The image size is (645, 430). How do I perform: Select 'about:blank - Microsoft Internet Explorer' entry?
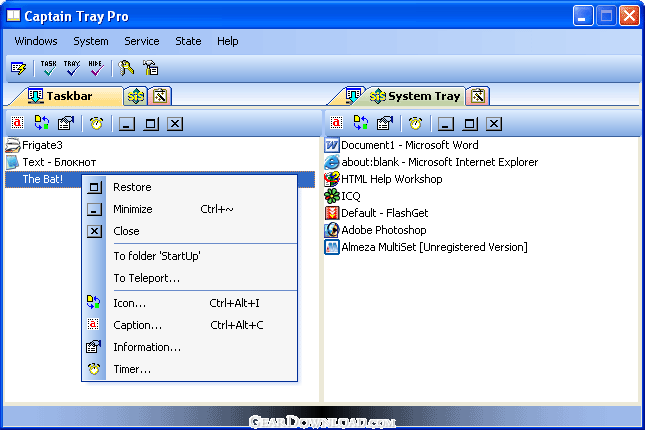439,162
